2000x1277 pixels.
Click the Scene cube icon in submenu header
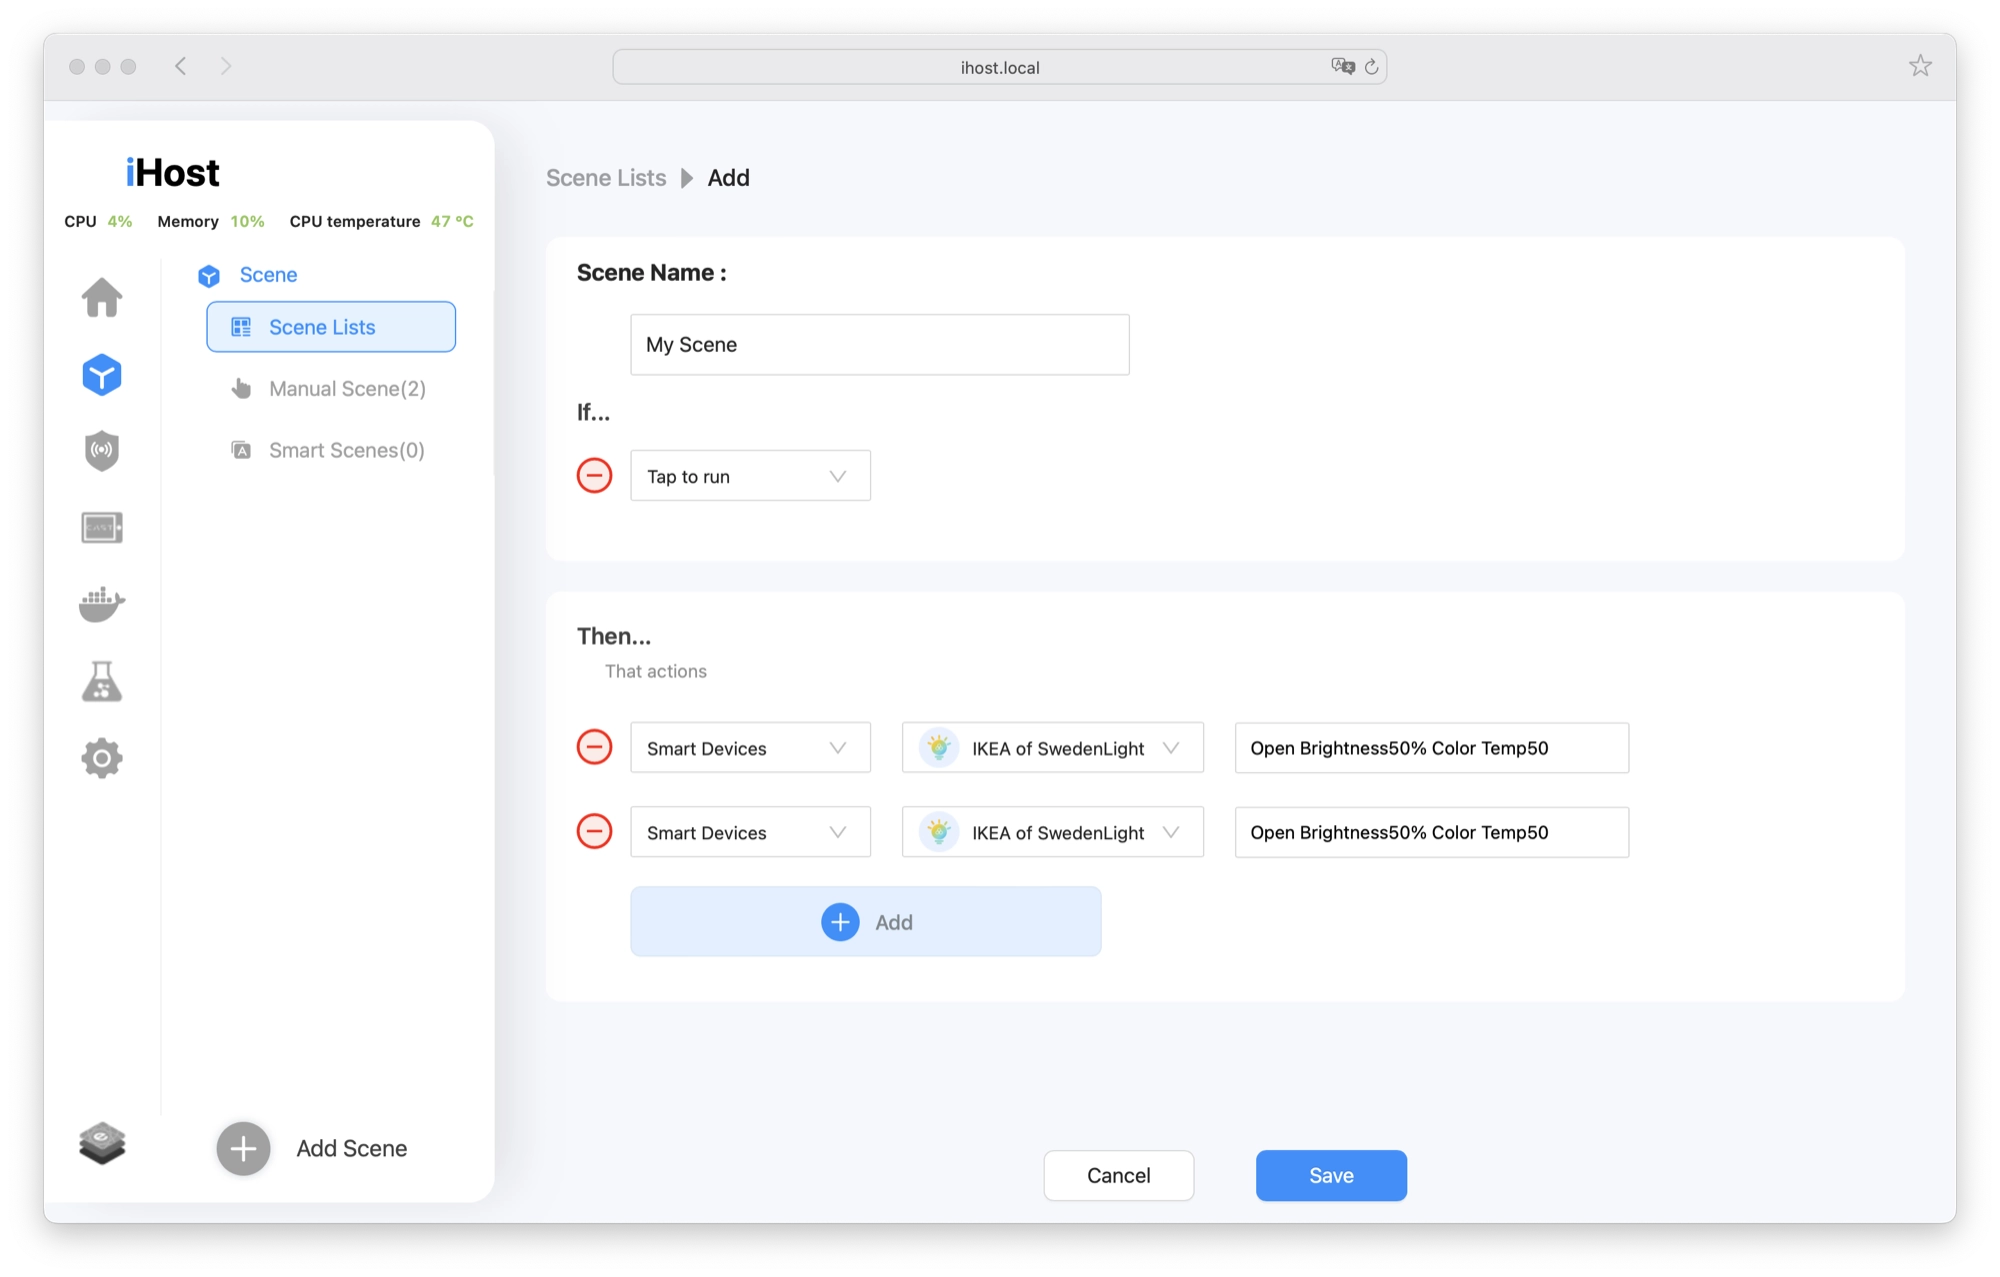[x=209, y=275]
